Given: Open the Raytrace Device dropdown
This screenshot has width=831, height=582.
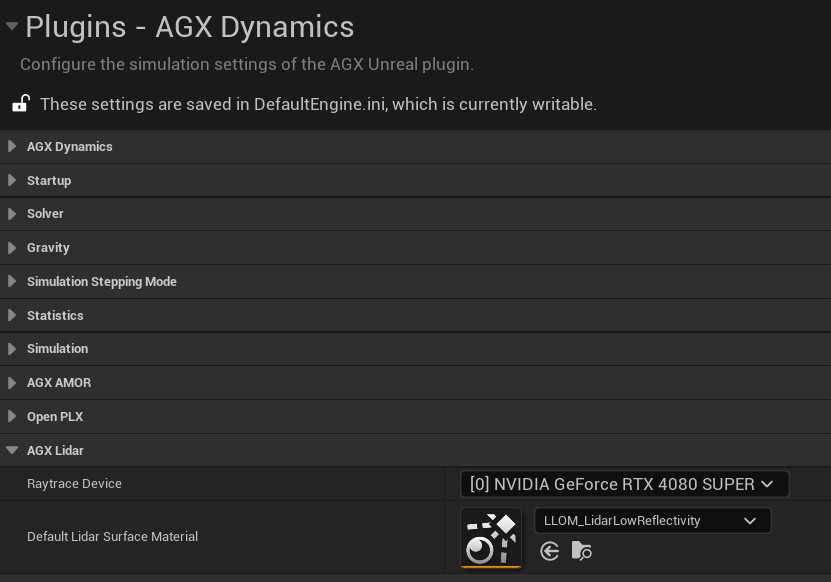Looking at the screenshot, I should pyautogui.click(x=624, y=484).
